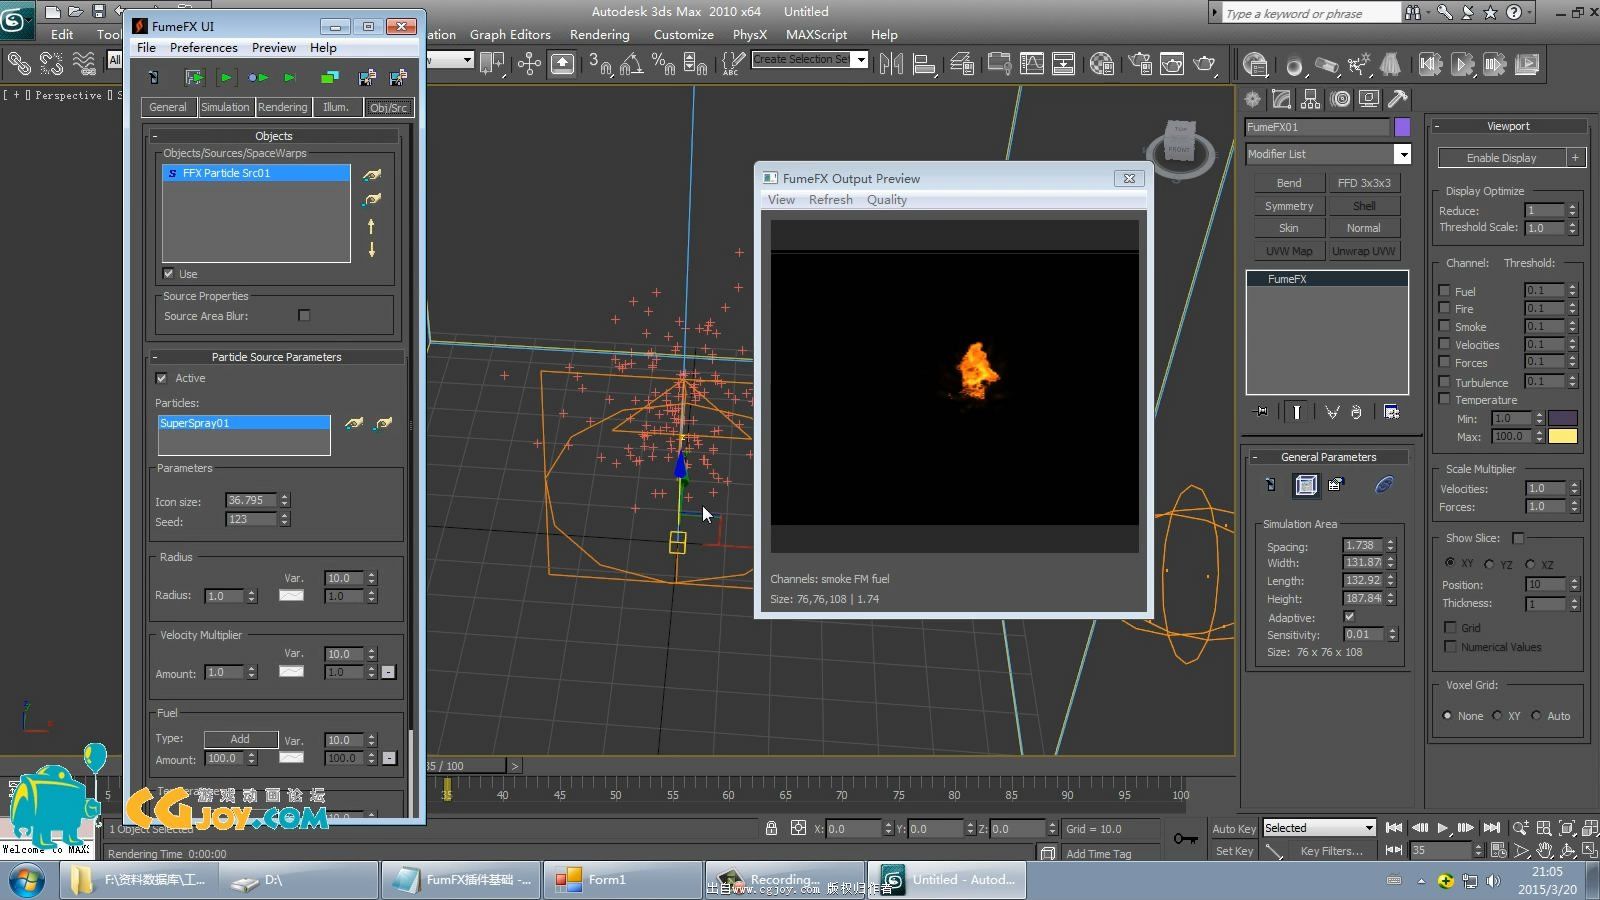
Task: Enable the Fuel channel checkbox in Viewport panel
Action: pos(1444,291)
